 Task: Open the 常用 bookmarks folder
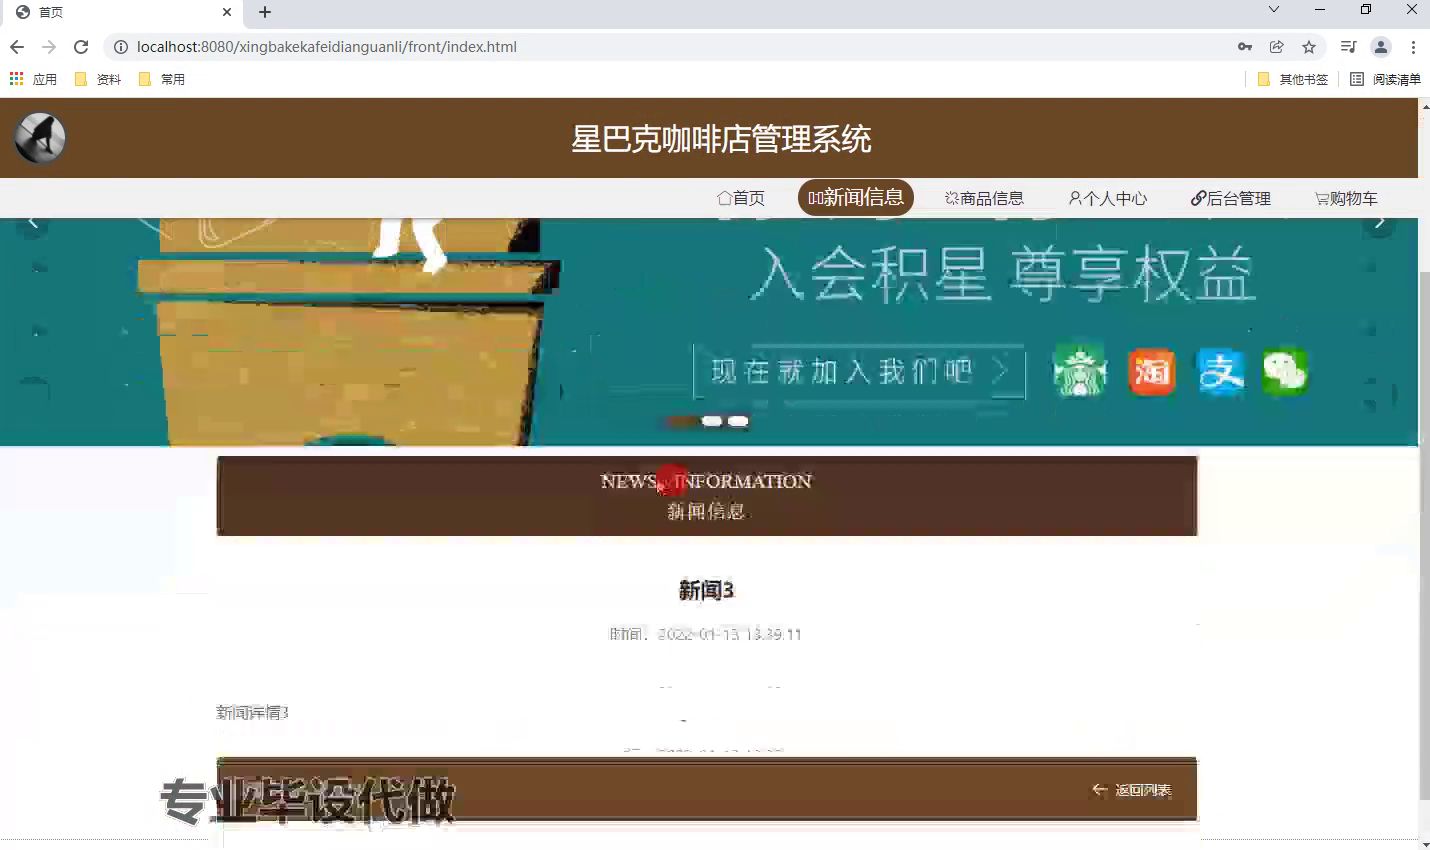coord(162,79)
